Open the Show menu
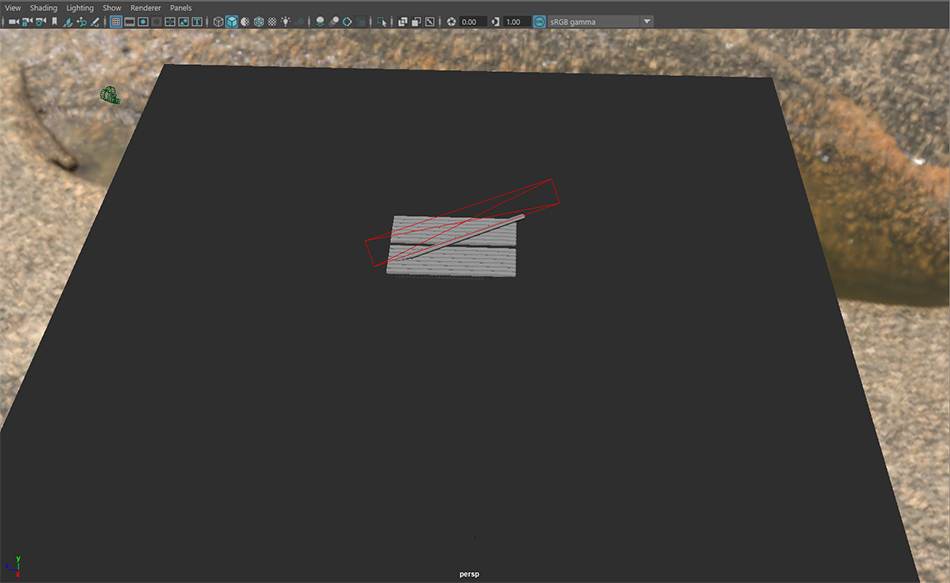The image size is (950, 583). click(112, 8)
